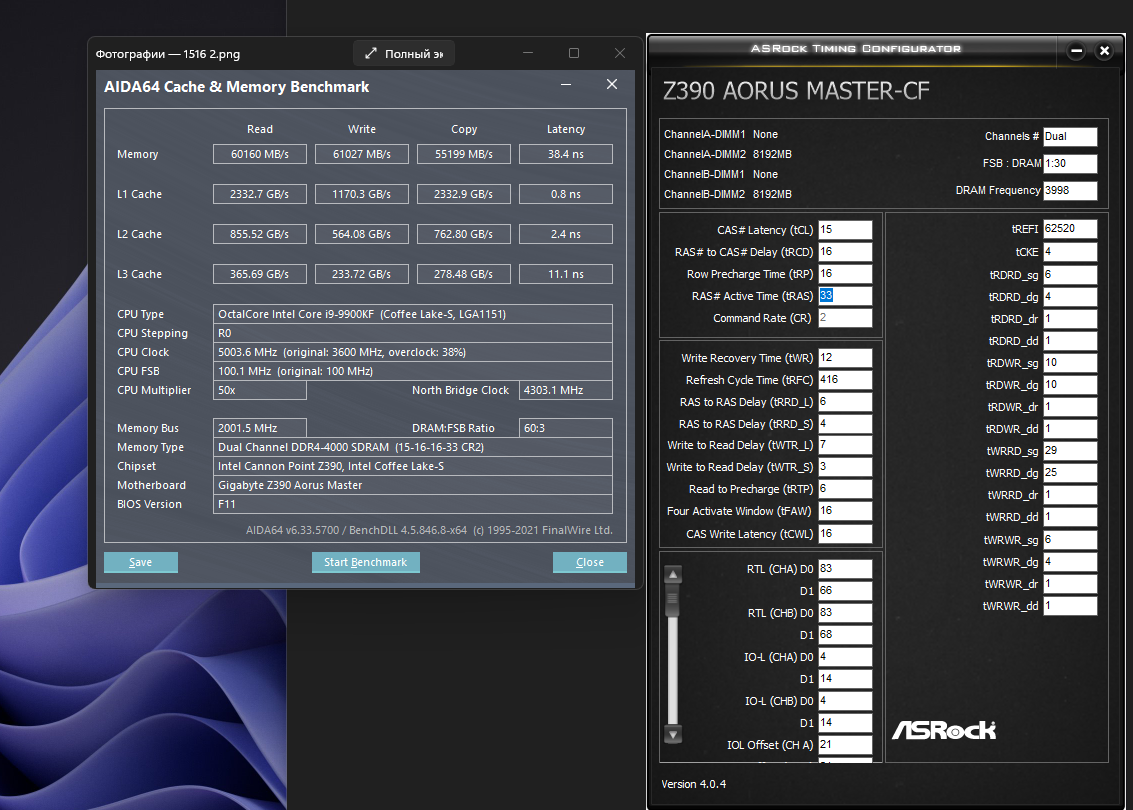Click the Memory Latency value 38.4 ns
This screenshot has width=1133, height=810.
566,154
